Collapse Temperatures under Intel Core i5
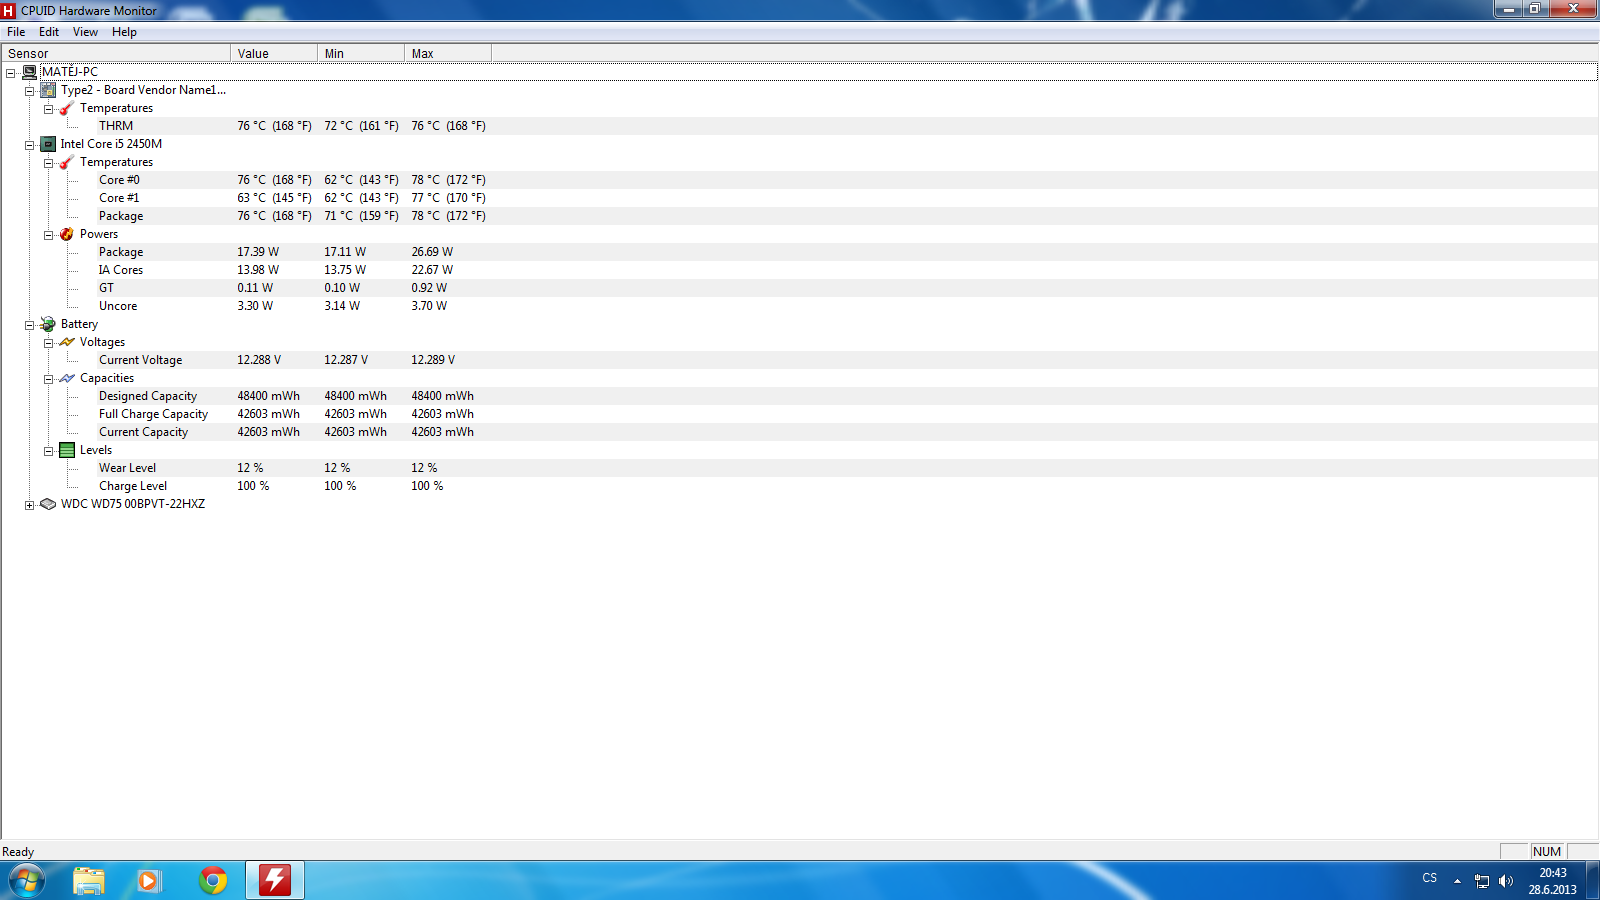Viewport: 1600px width, 900px height. click(x=49, y=163)
